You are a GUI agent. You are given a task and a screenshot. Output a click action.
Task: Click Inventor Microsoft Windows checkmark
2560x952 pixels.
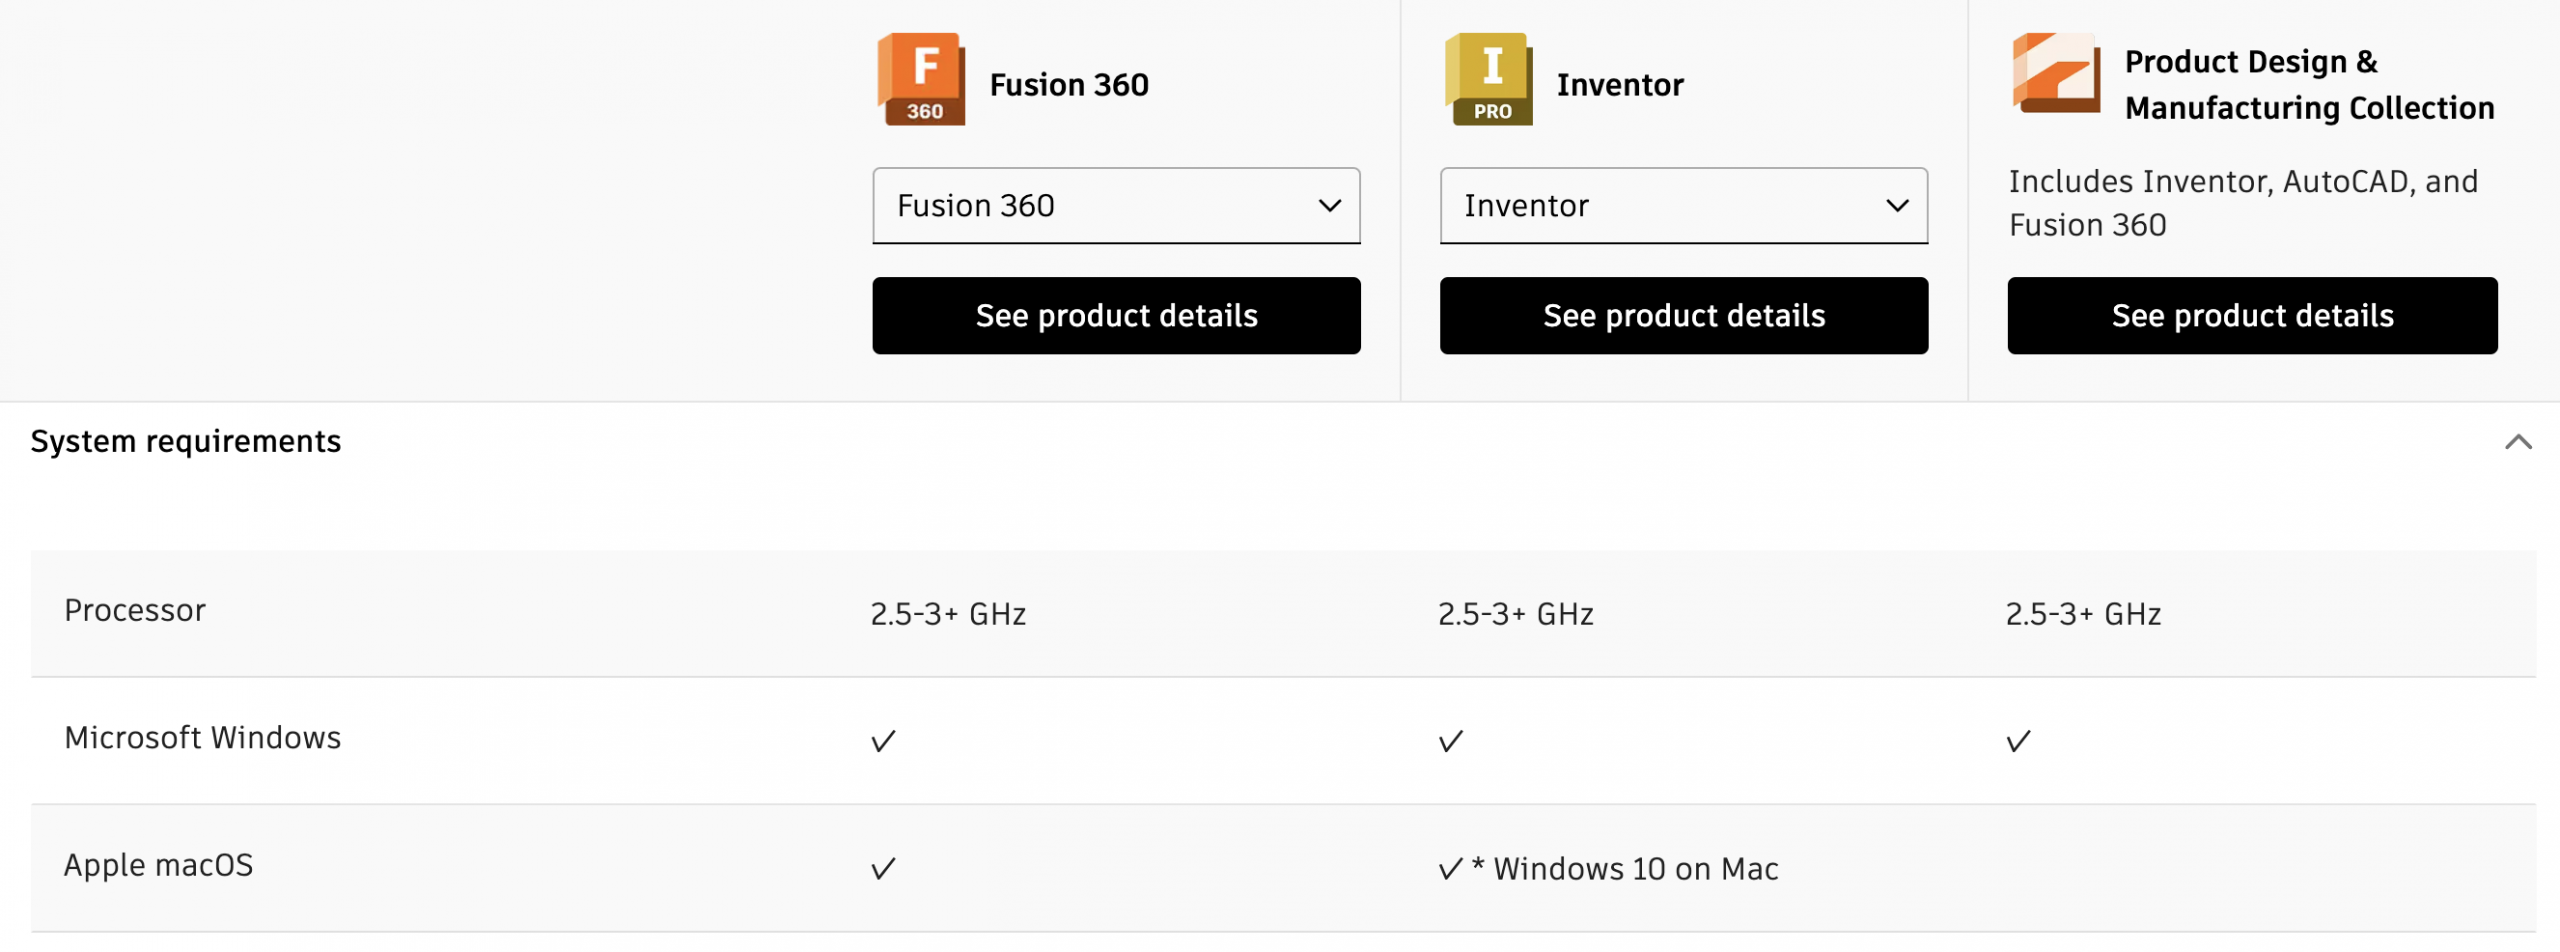click(1451, 741)
